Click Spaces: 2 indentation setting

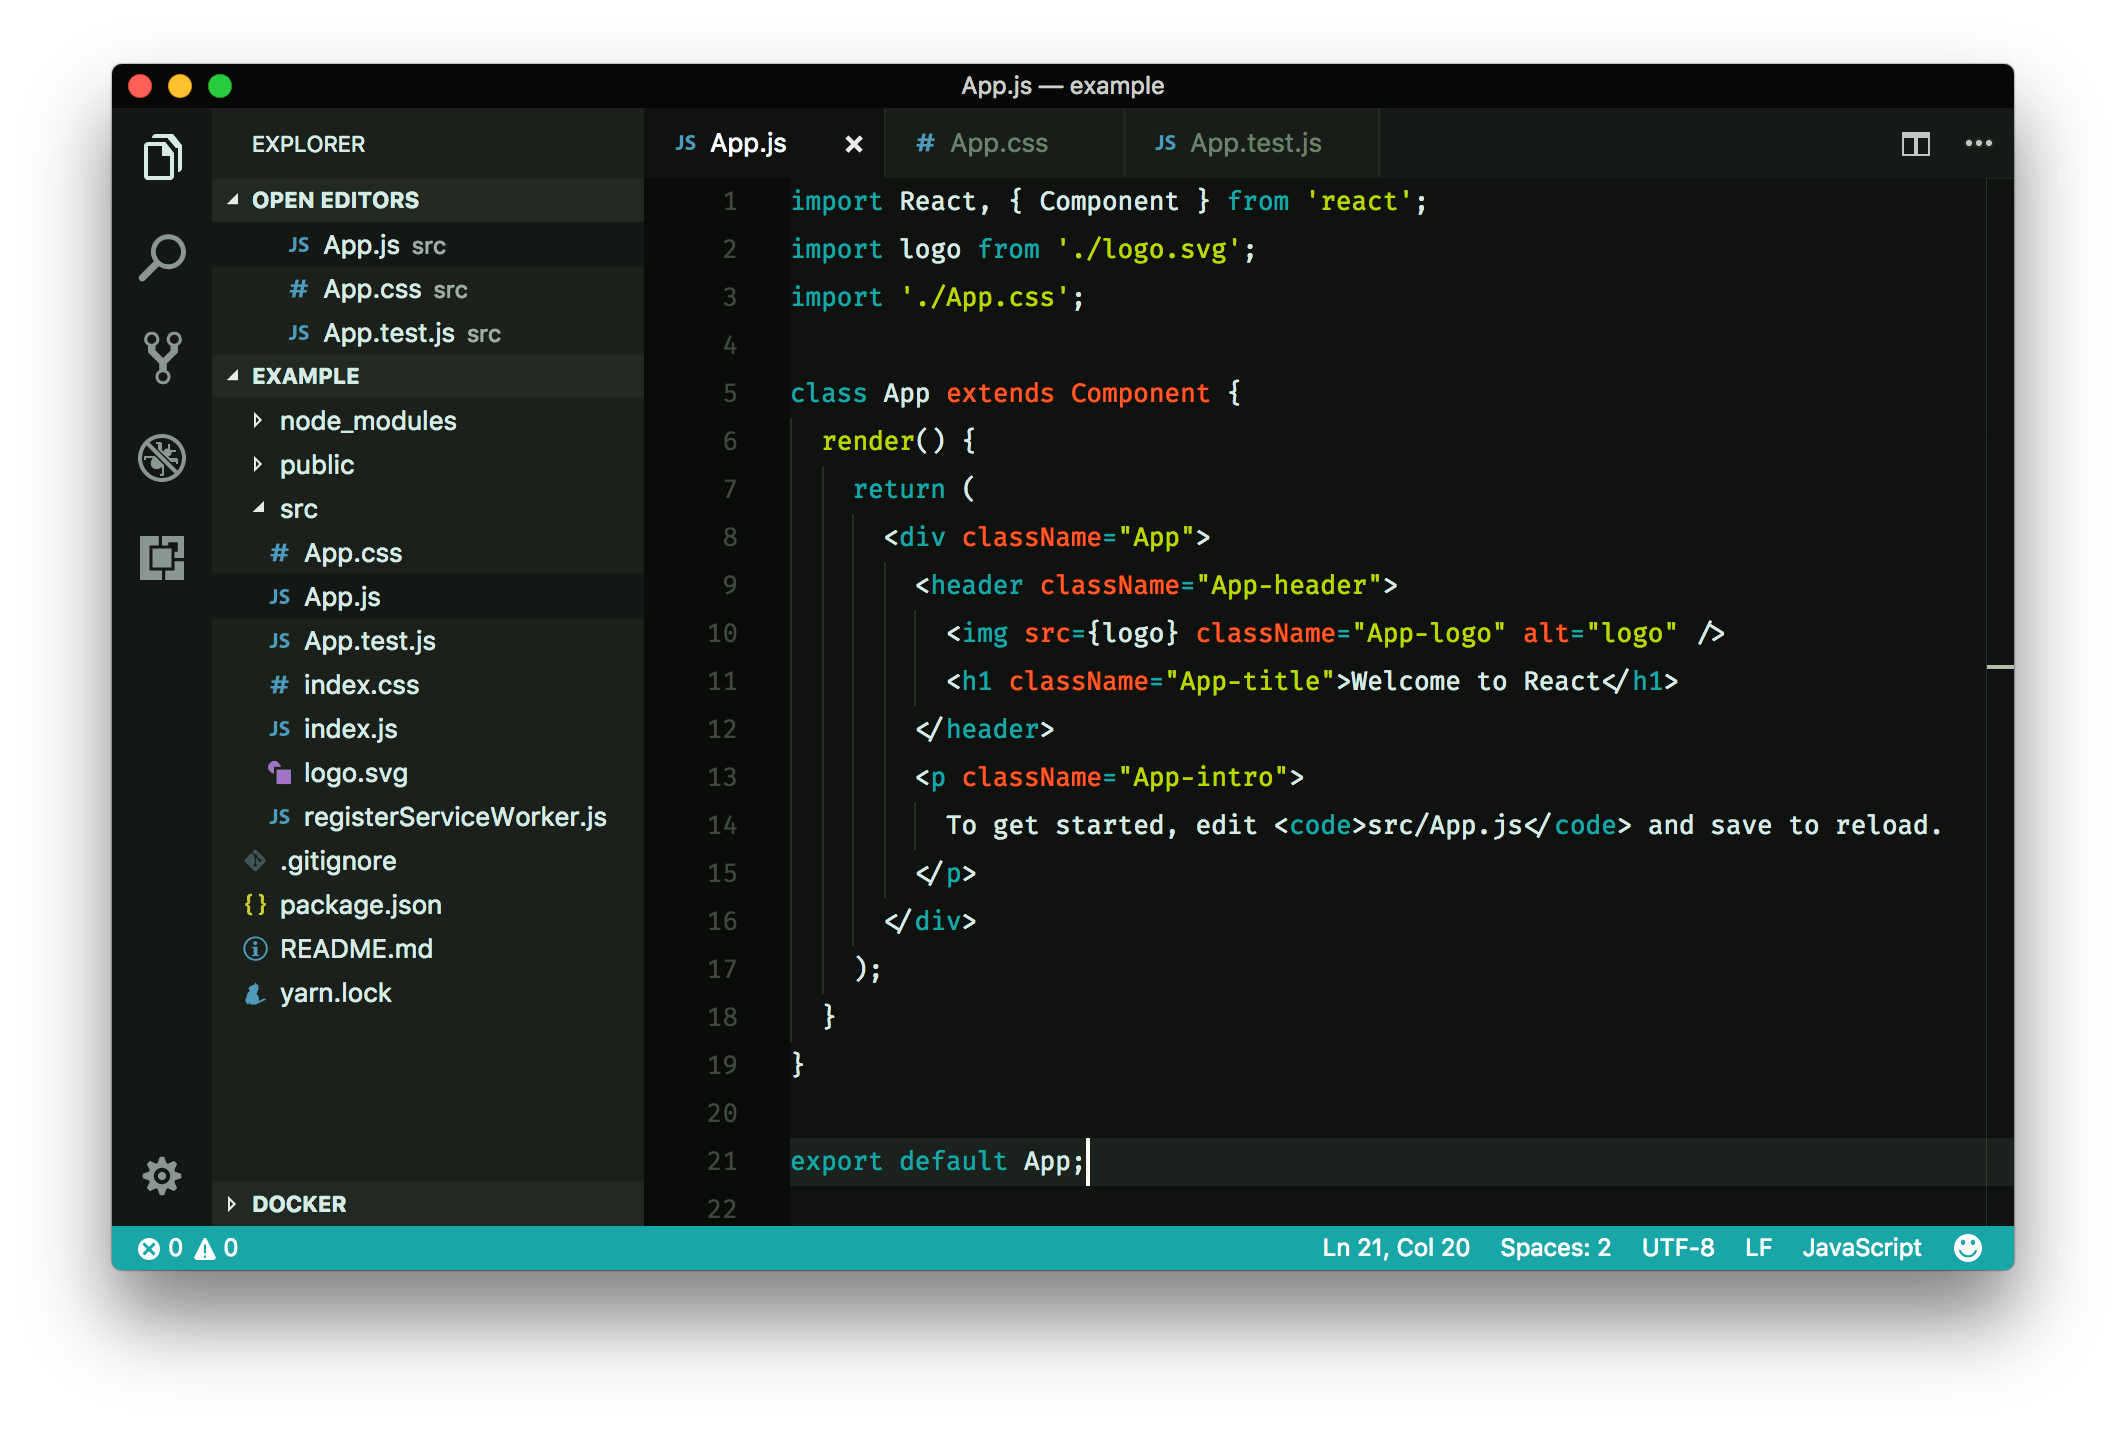1555,1248
